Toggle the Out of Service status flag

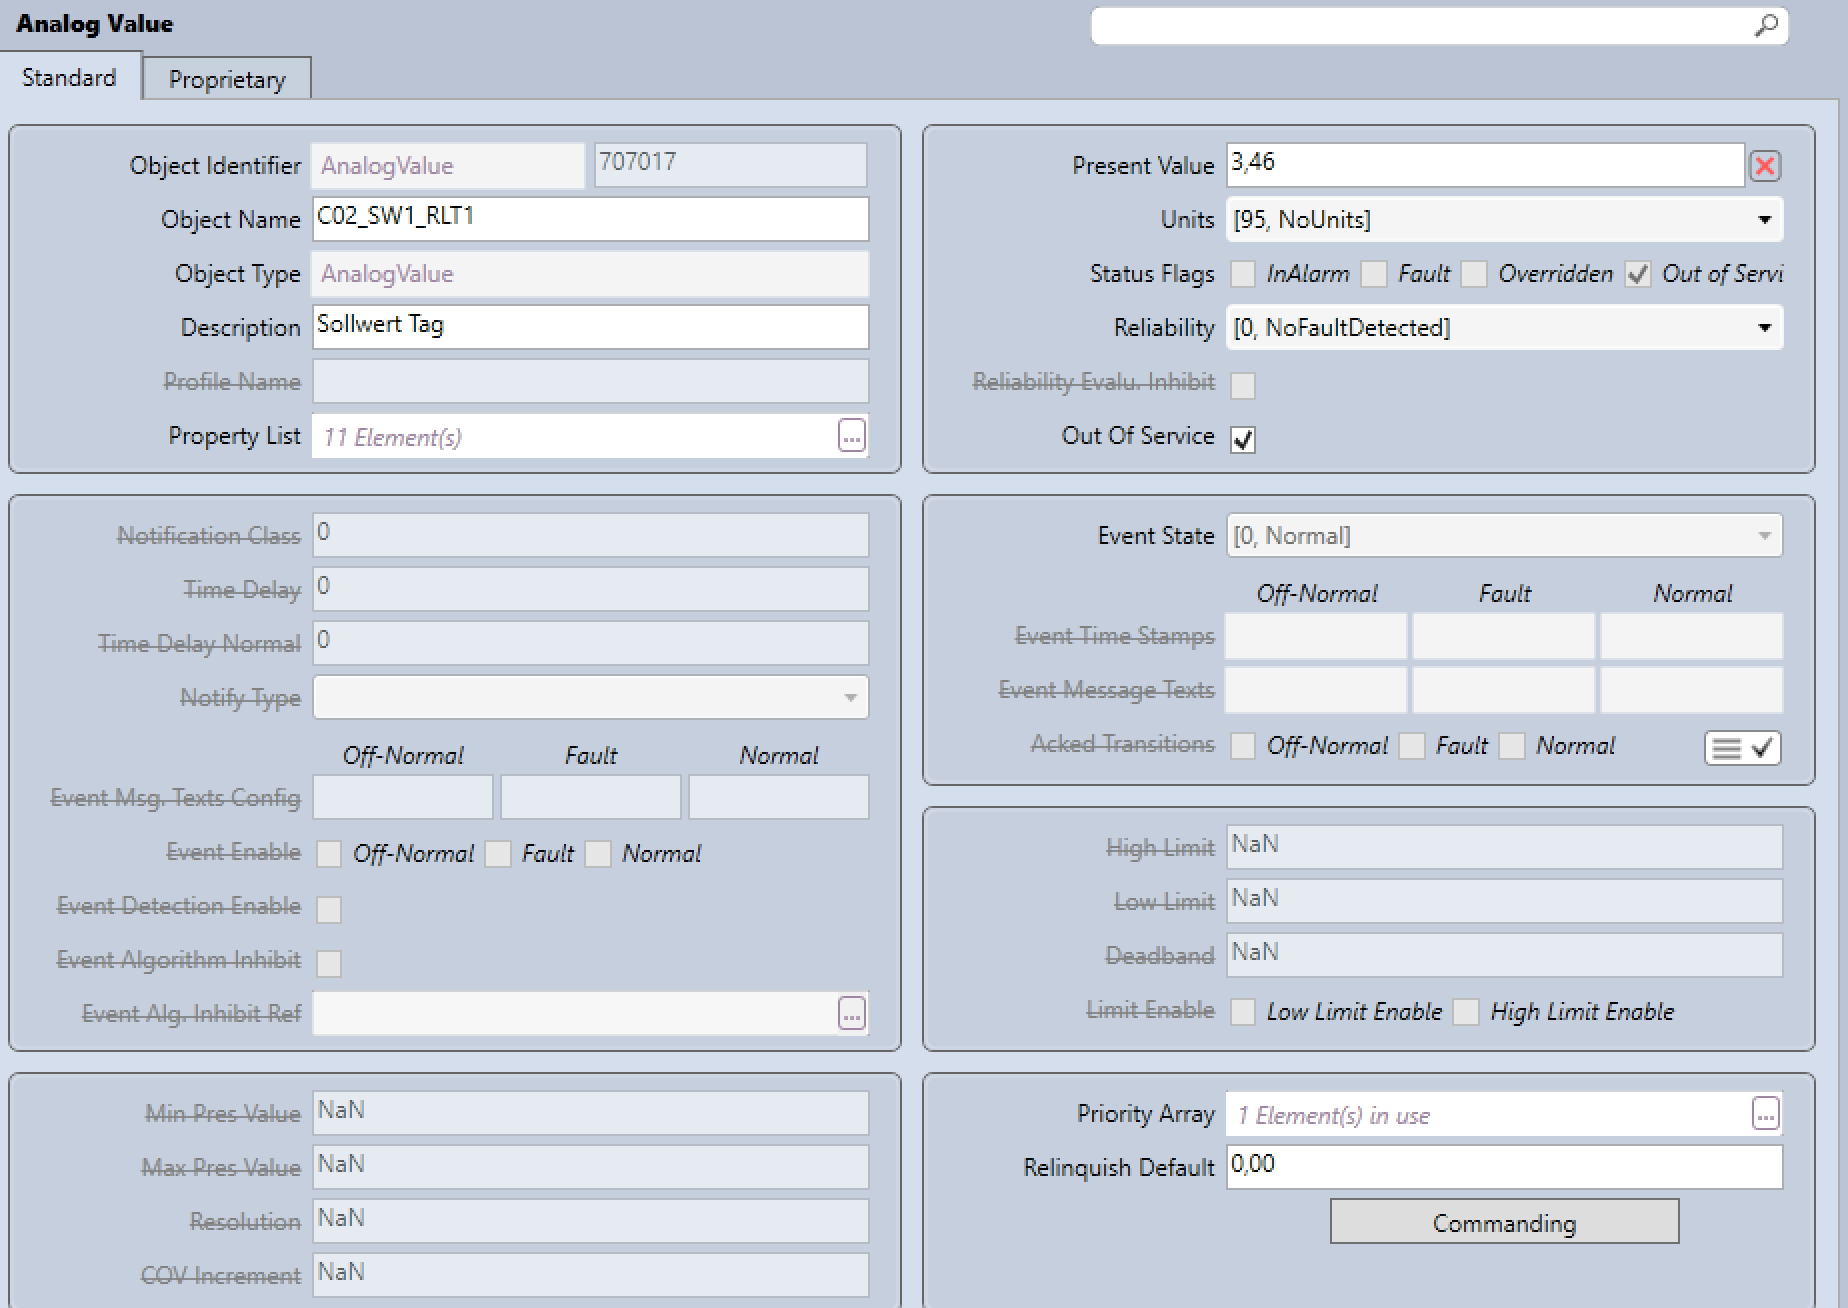[x=1638, y=274]
